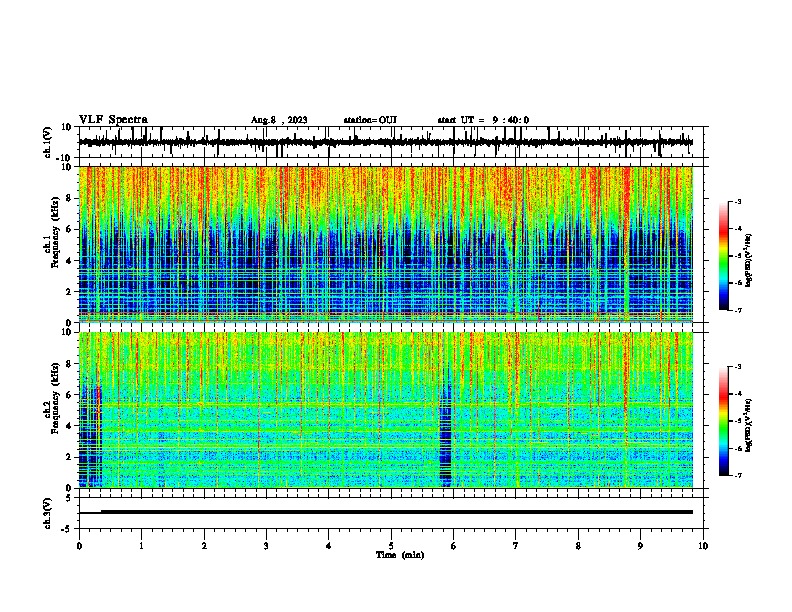Viewport: 792px width, 612px height.
Task: Click the ch.2 colorbar log(PSD) label
Action: (749, 425)
